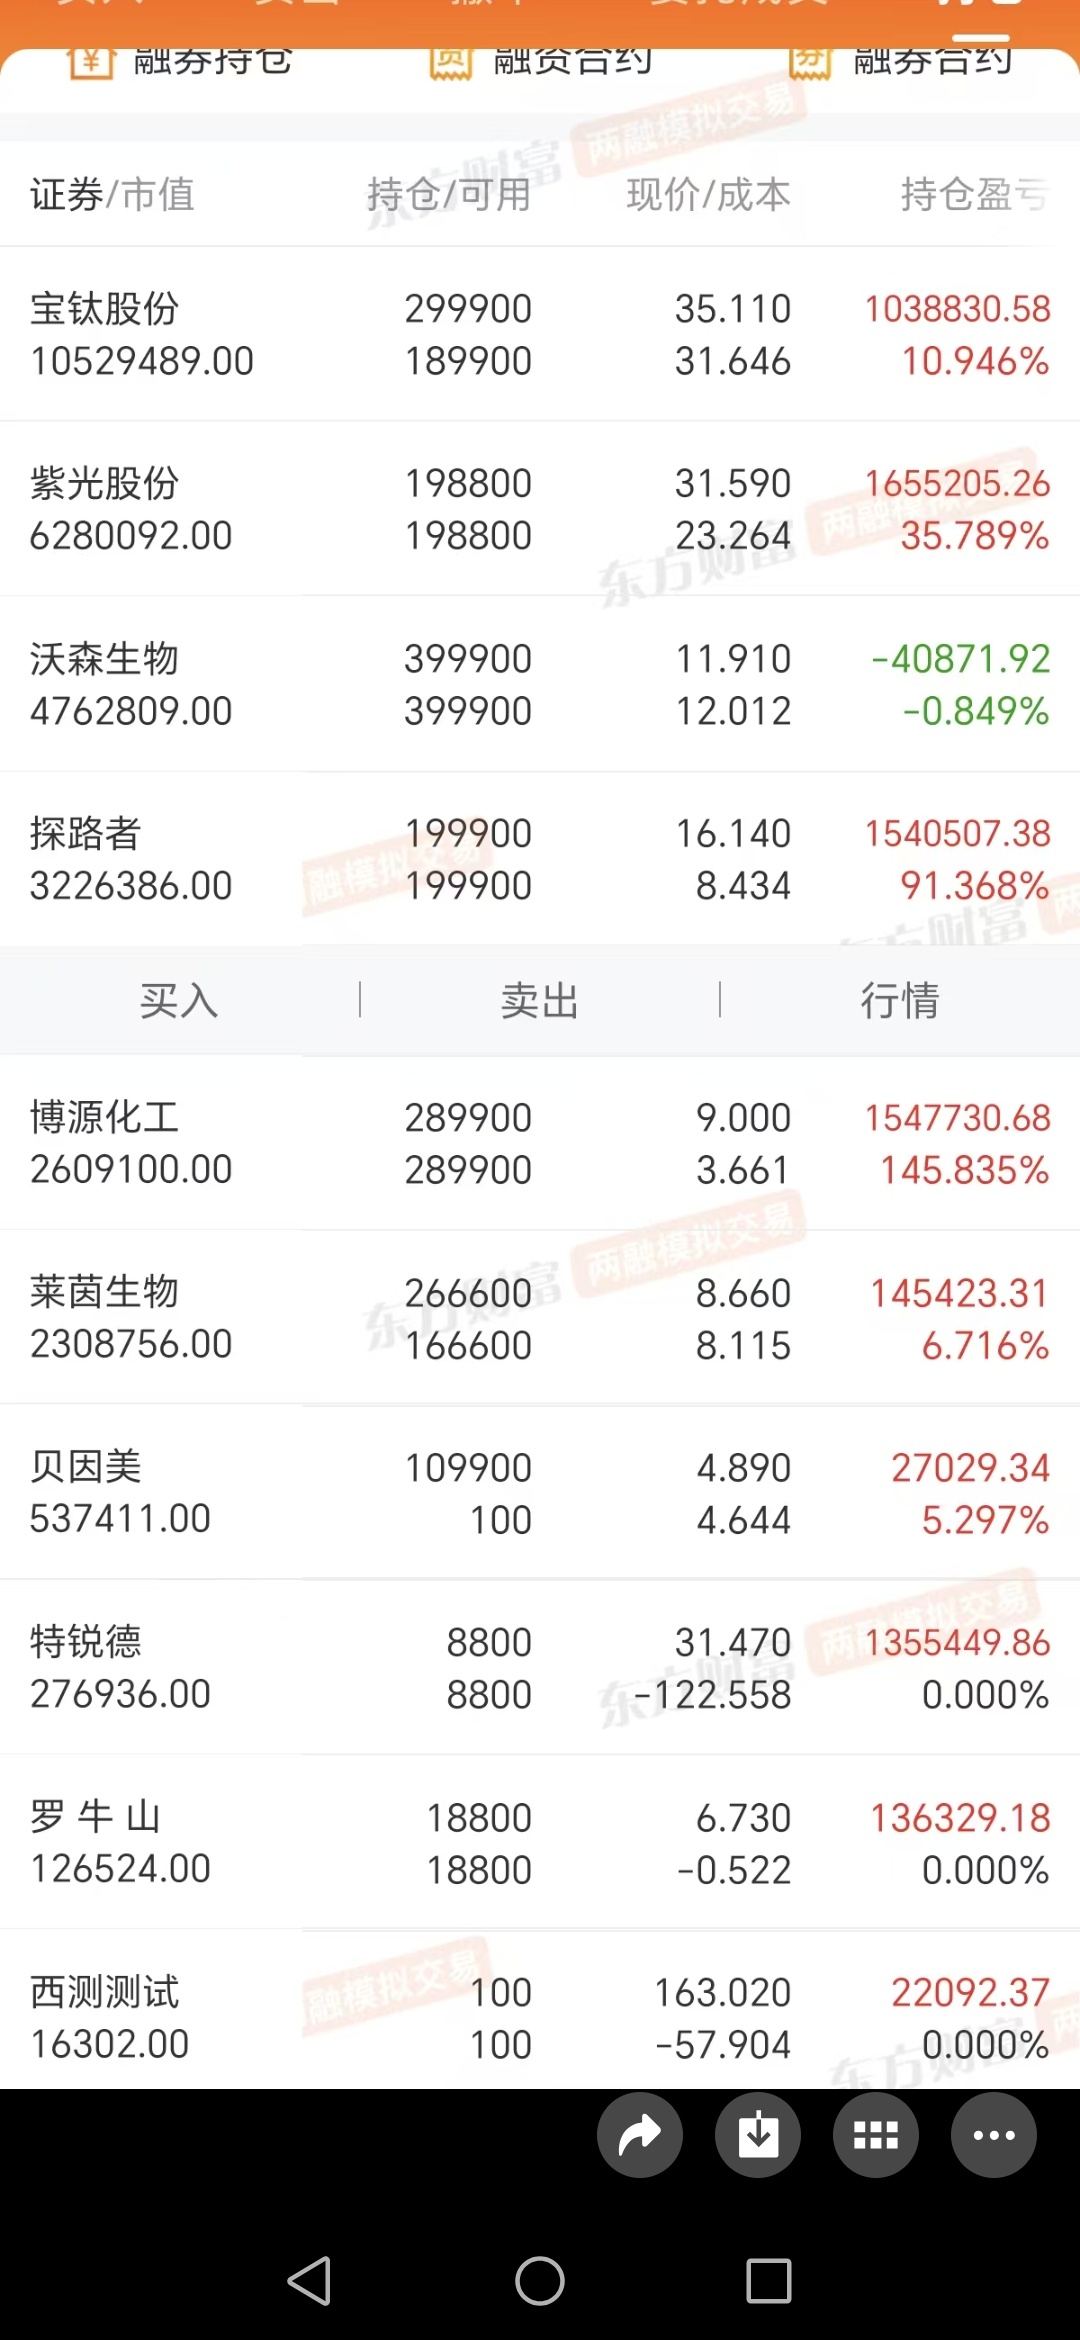This screenshot has width=1080, height=2340.
Task: Switch to the 融券合约 tab
Action: click(x=900, y=62)
